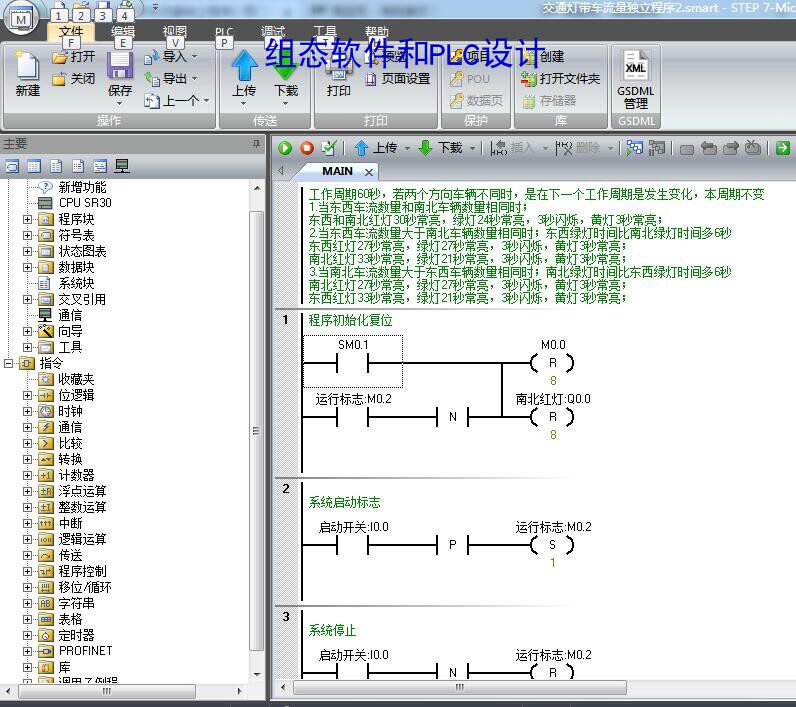Click the 打印 (Print) ribbon icon
The width and height of the screenshot is (796, 707).
pos(339,76)
